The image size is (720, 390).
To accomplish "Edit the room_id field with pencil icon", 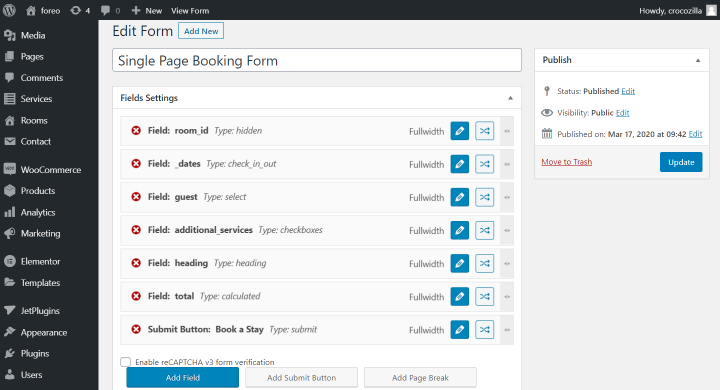I will 460,131.
